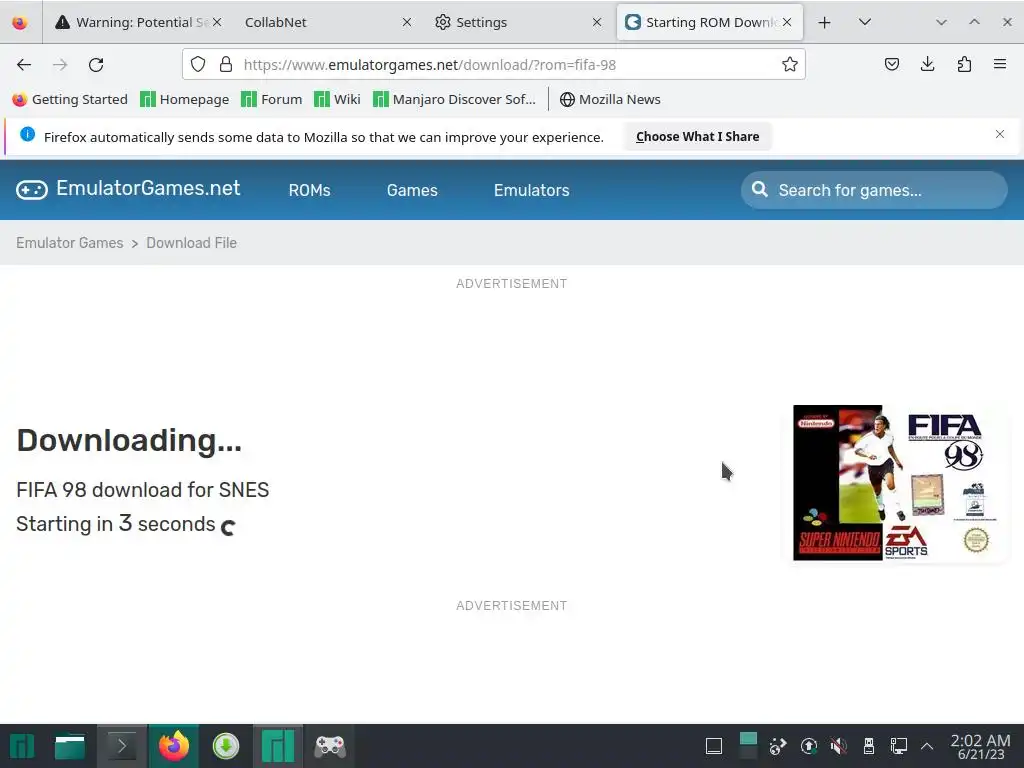The image size is (1024, 768).
Task: Click the site security padlock icon
Action: (x=226, y=64)
